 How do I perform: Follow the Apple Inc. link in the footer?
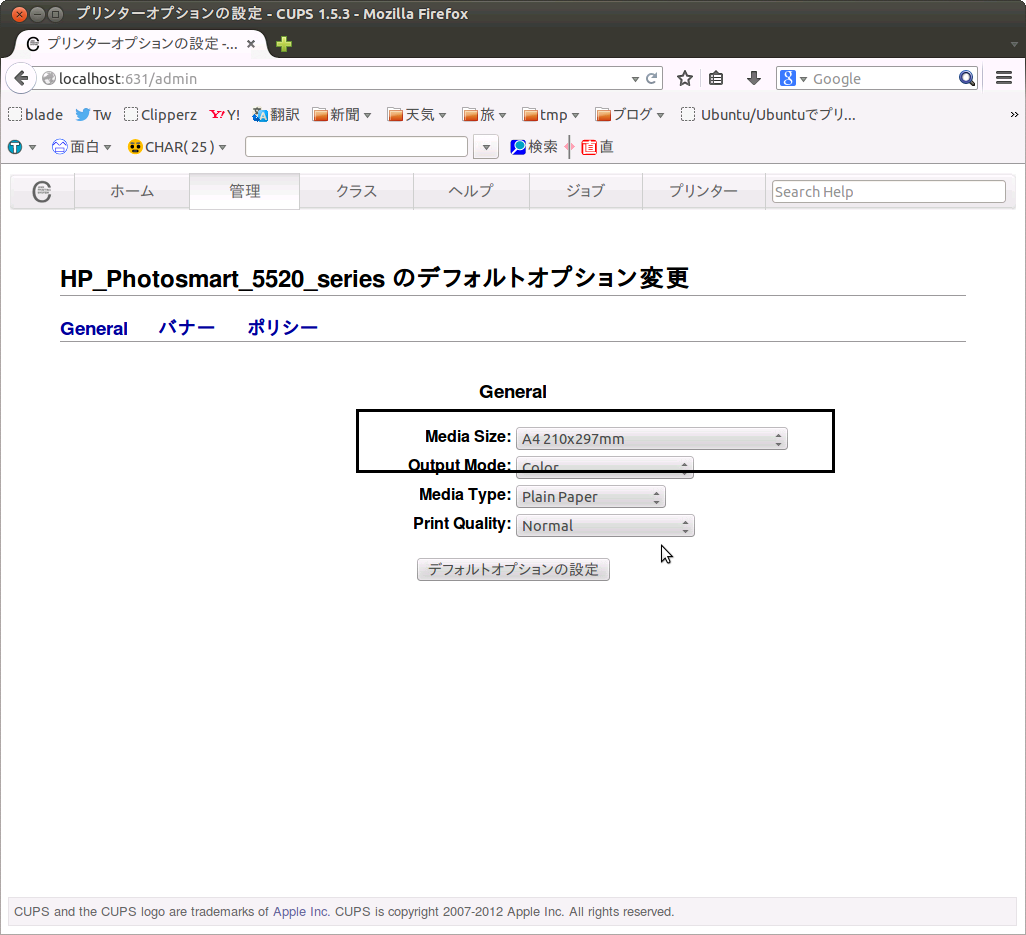coord(301,911)
